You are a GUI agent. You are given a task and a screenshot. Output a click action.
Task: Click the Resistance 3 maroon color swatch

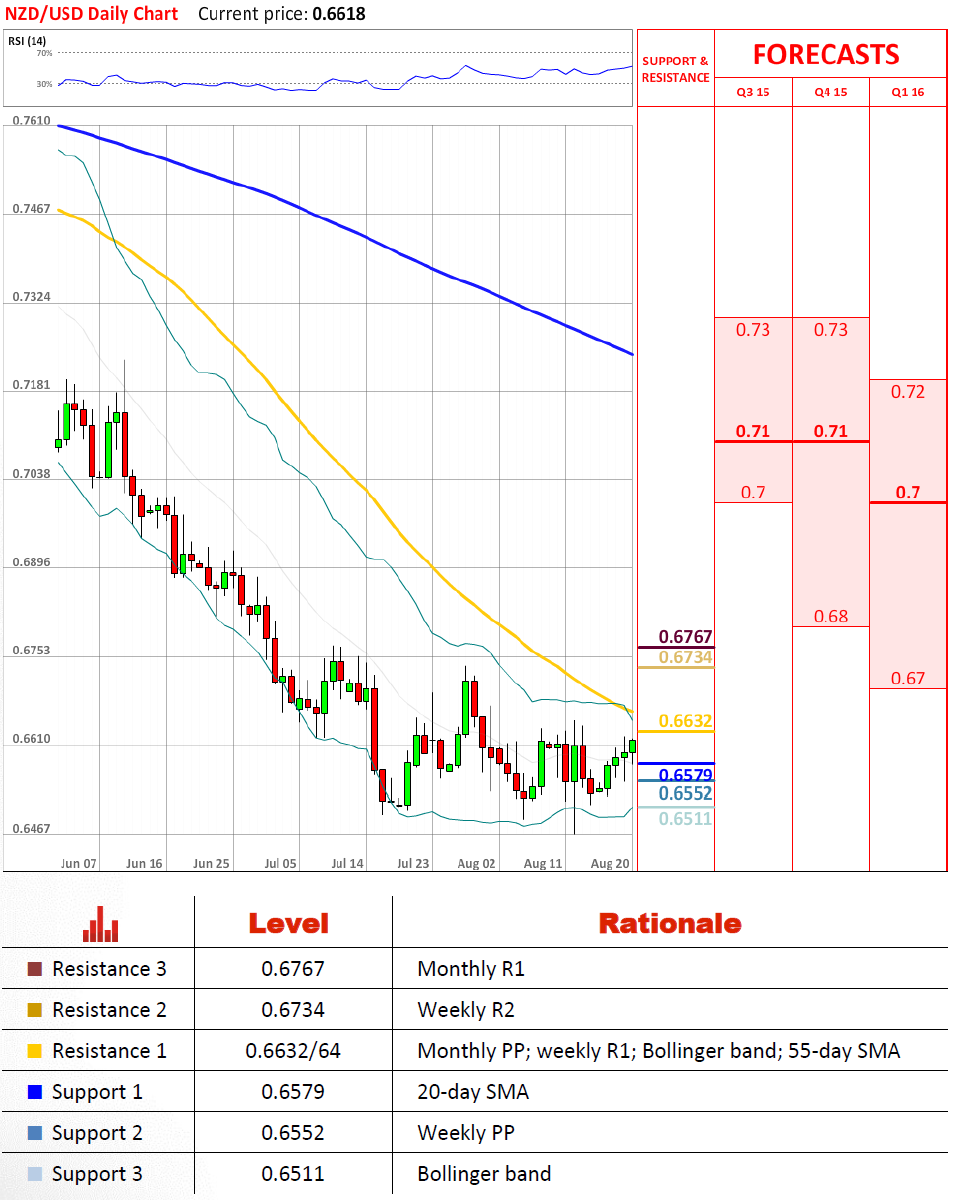35,969
